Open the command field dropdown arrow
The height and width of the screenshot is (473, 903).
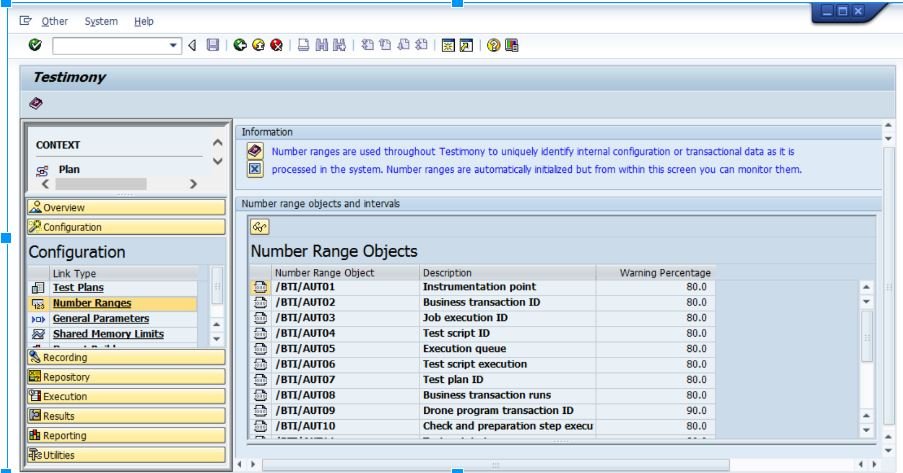173,46
